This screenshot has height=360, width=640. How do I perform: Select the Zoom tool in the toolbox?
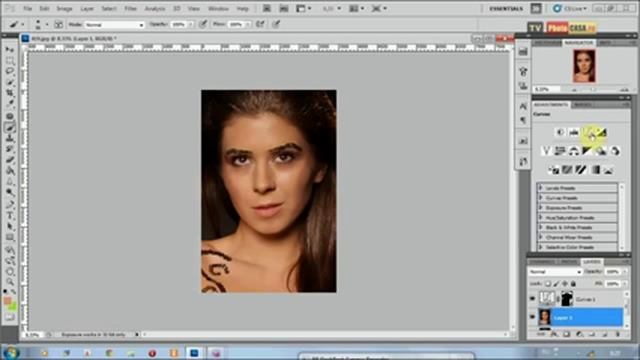(10, 282)
